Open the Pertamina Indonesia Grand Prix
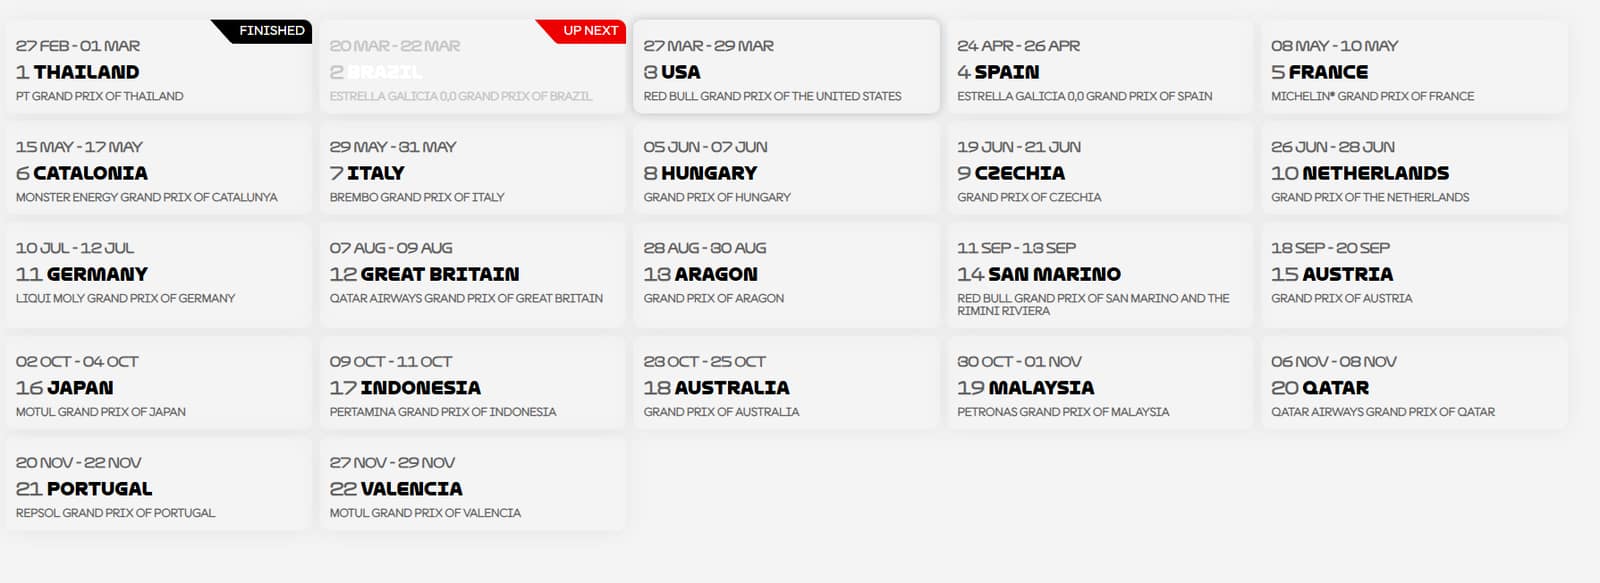1600x583 pixels. coord(472,386)
